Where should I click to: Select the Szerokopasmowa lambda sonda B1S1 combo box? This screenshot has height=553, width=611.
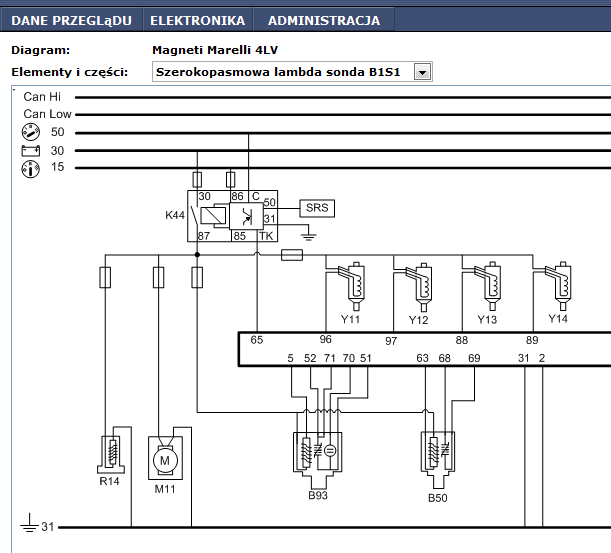coord(292,72)
